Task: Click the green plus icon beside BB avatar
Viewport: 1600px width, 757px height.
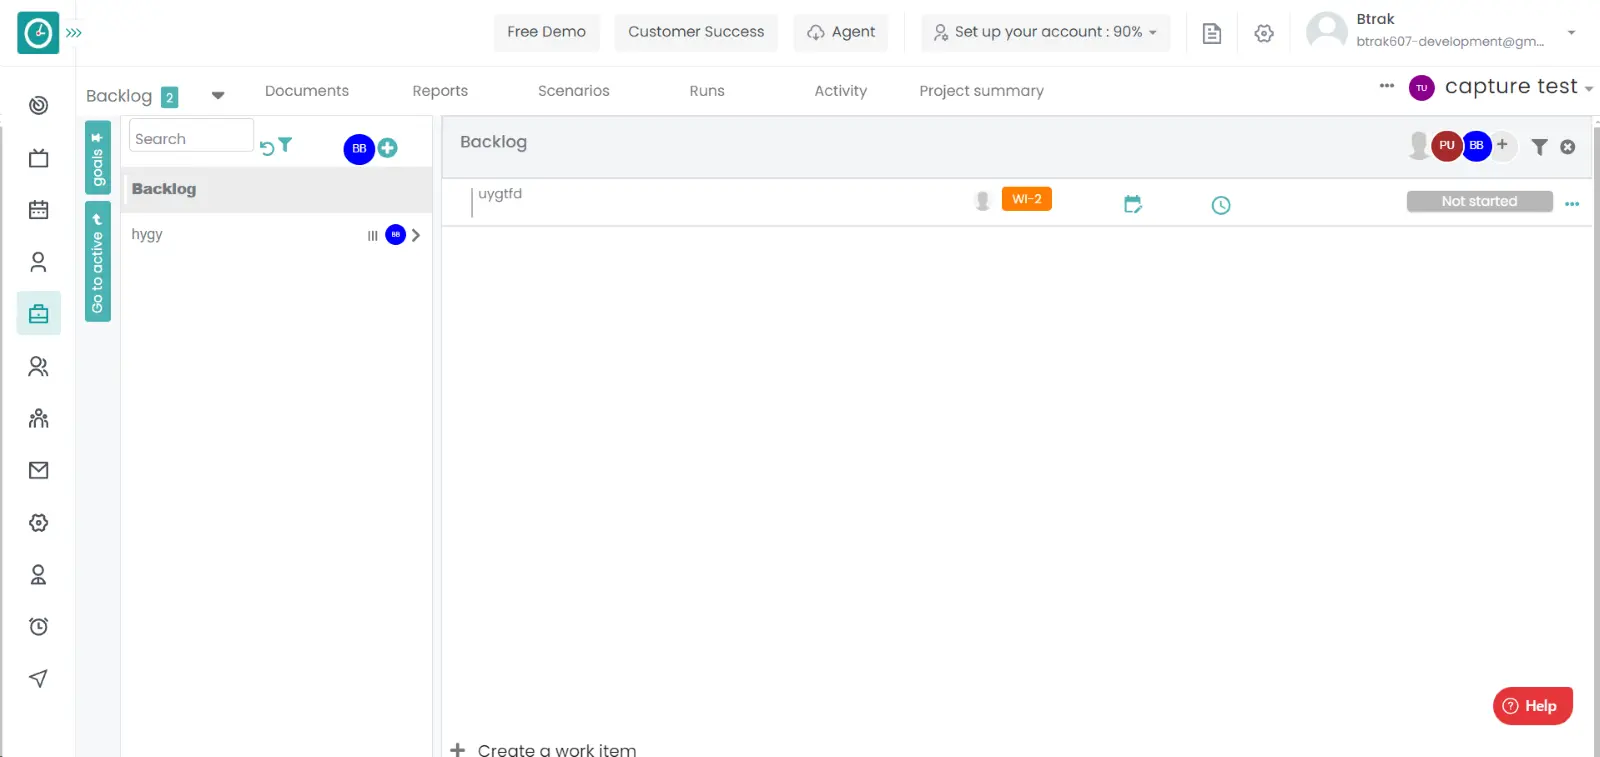Action: coord(388,148)
